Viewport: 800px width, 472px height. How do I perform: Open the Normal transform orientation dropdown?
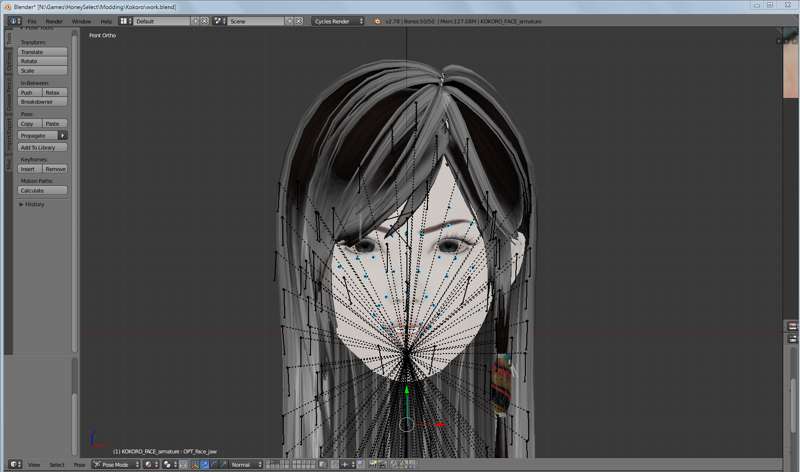click(x=246, y=464)
